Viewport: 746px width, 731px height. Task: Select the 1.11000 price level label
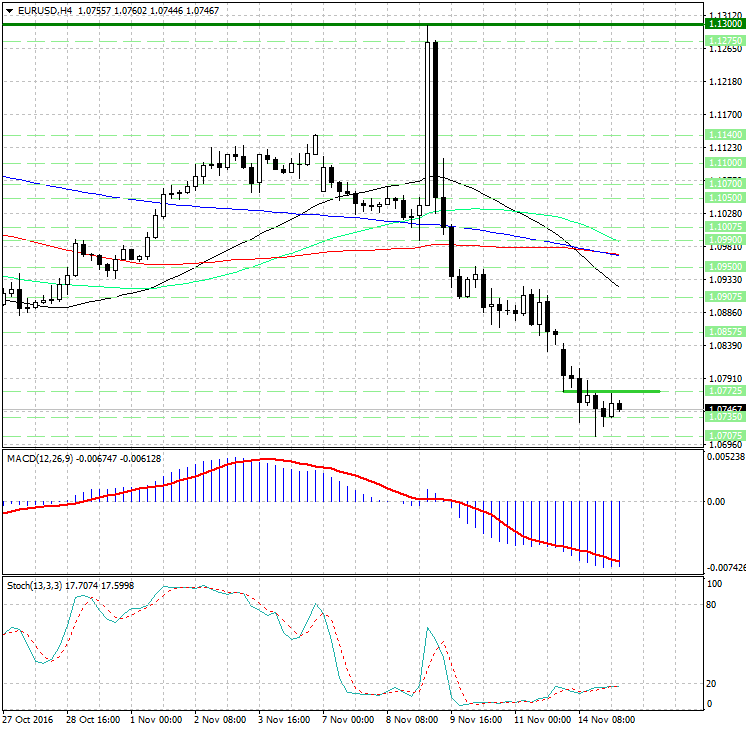(725, 163)
